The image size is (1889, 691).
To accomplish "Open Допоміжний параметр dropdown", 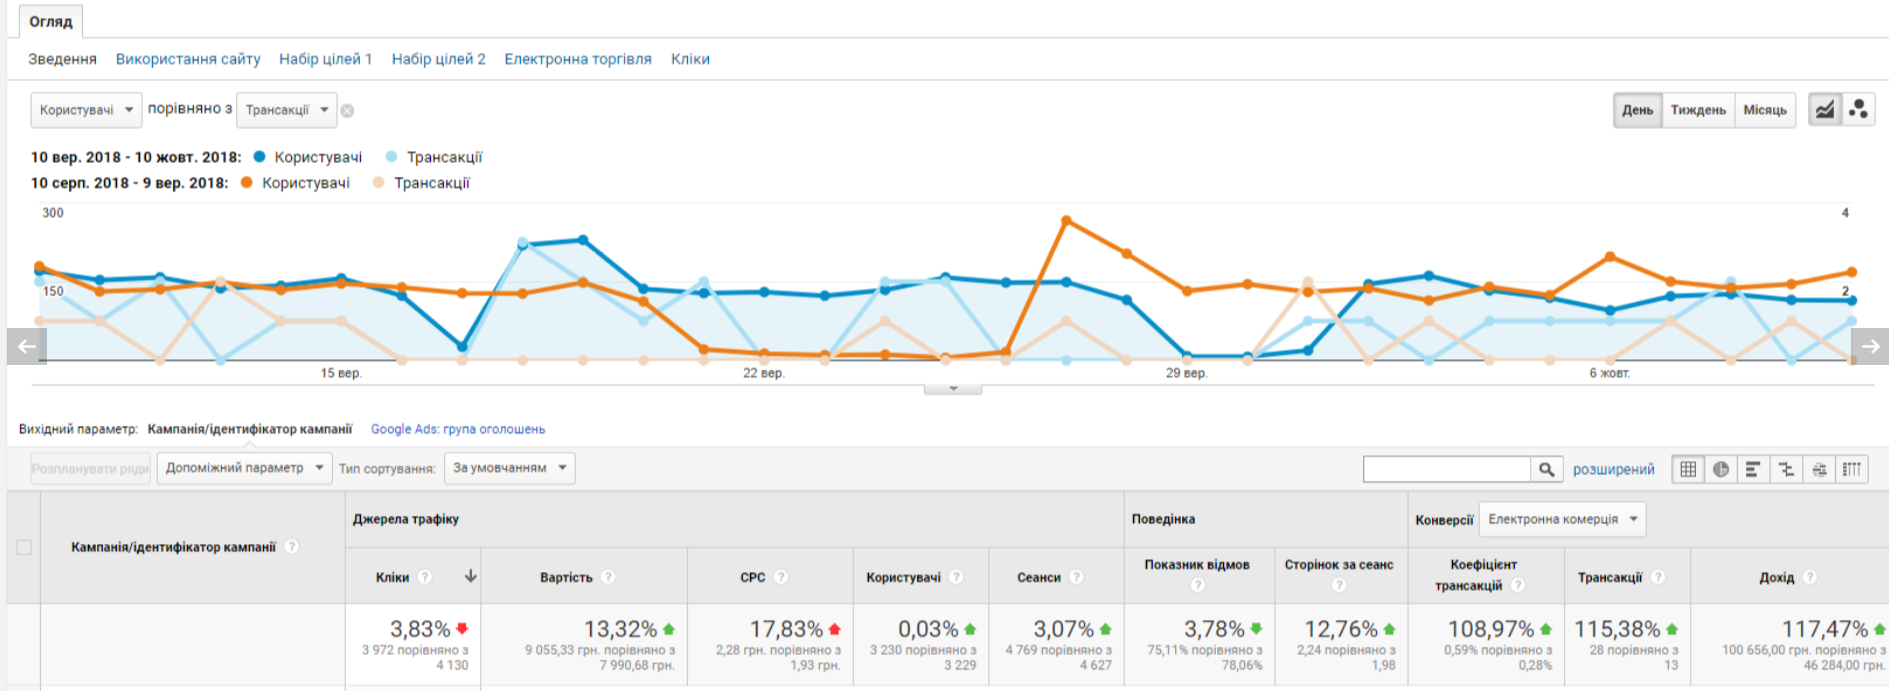I will tap(244, 468).
